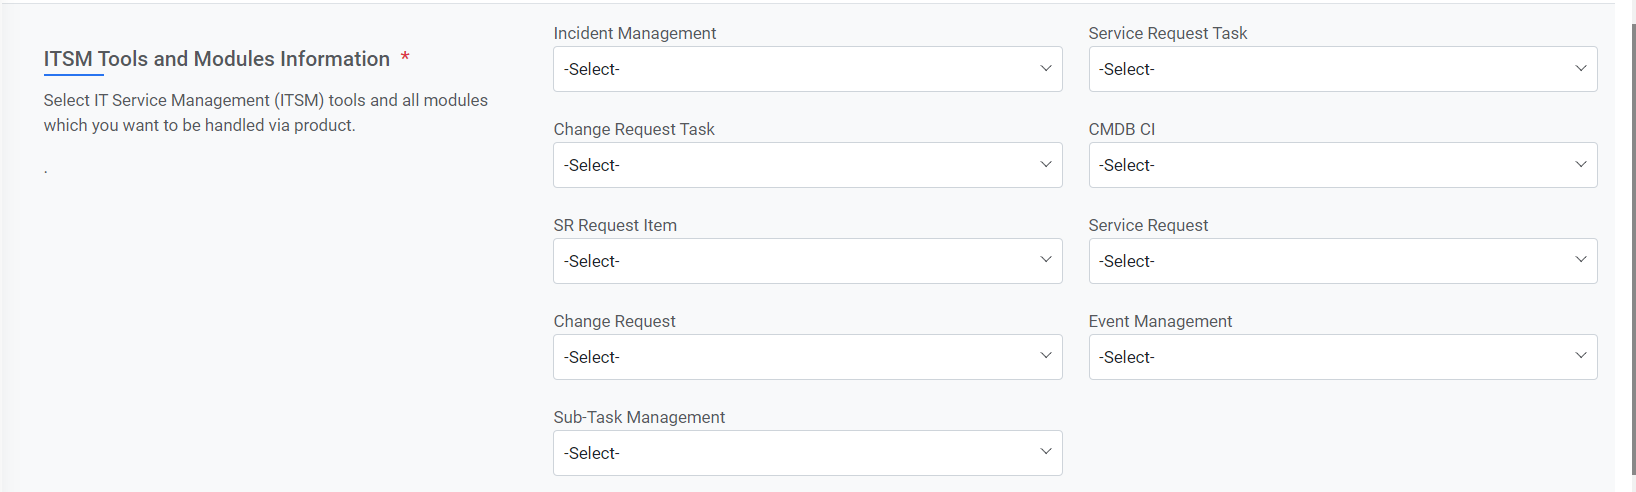Viewport: 1636px width, 492px height.
Task: Click the SR Request Item chevron arrow
Action: click(1046, 261)
